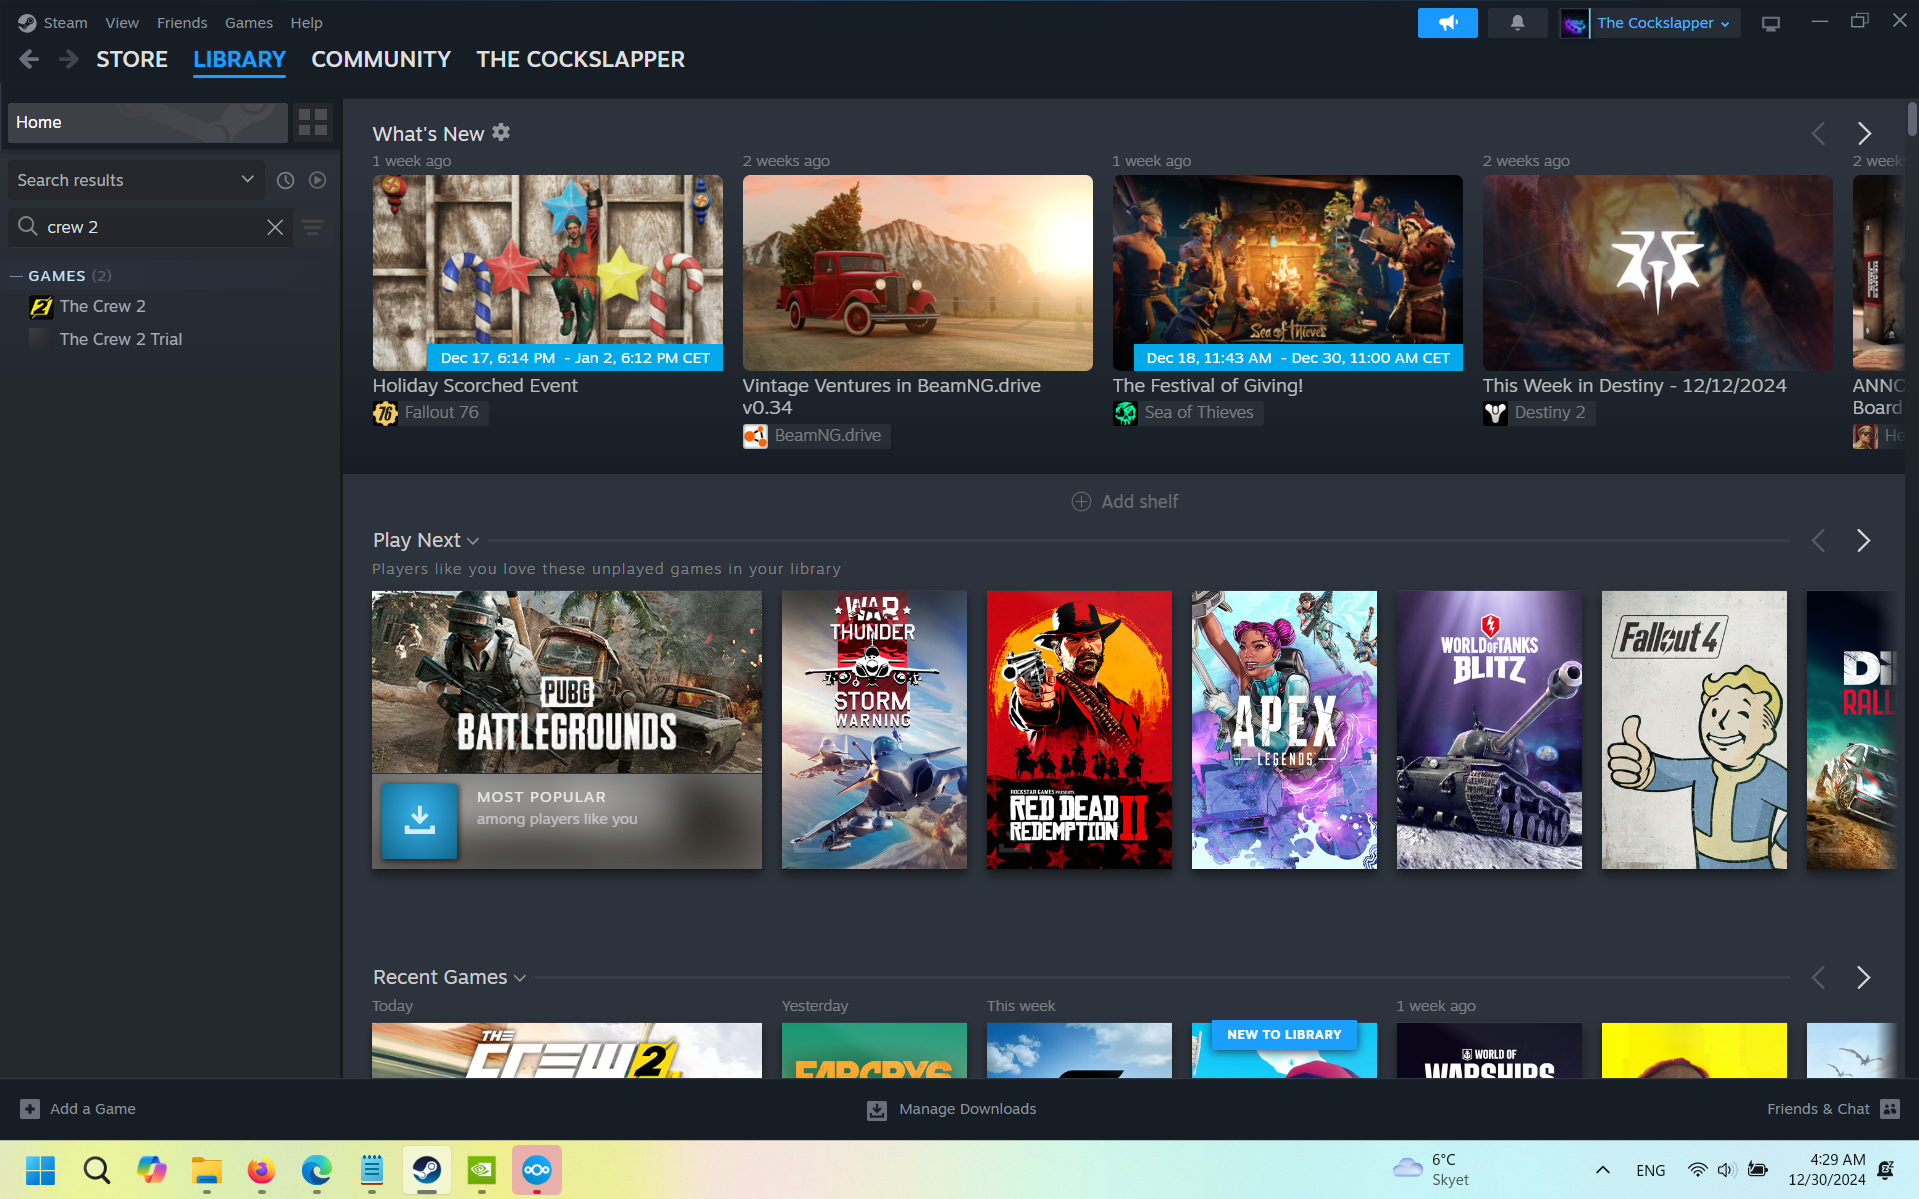Open the View menu
This screenshot has height=1199, width=1919.
122,23
